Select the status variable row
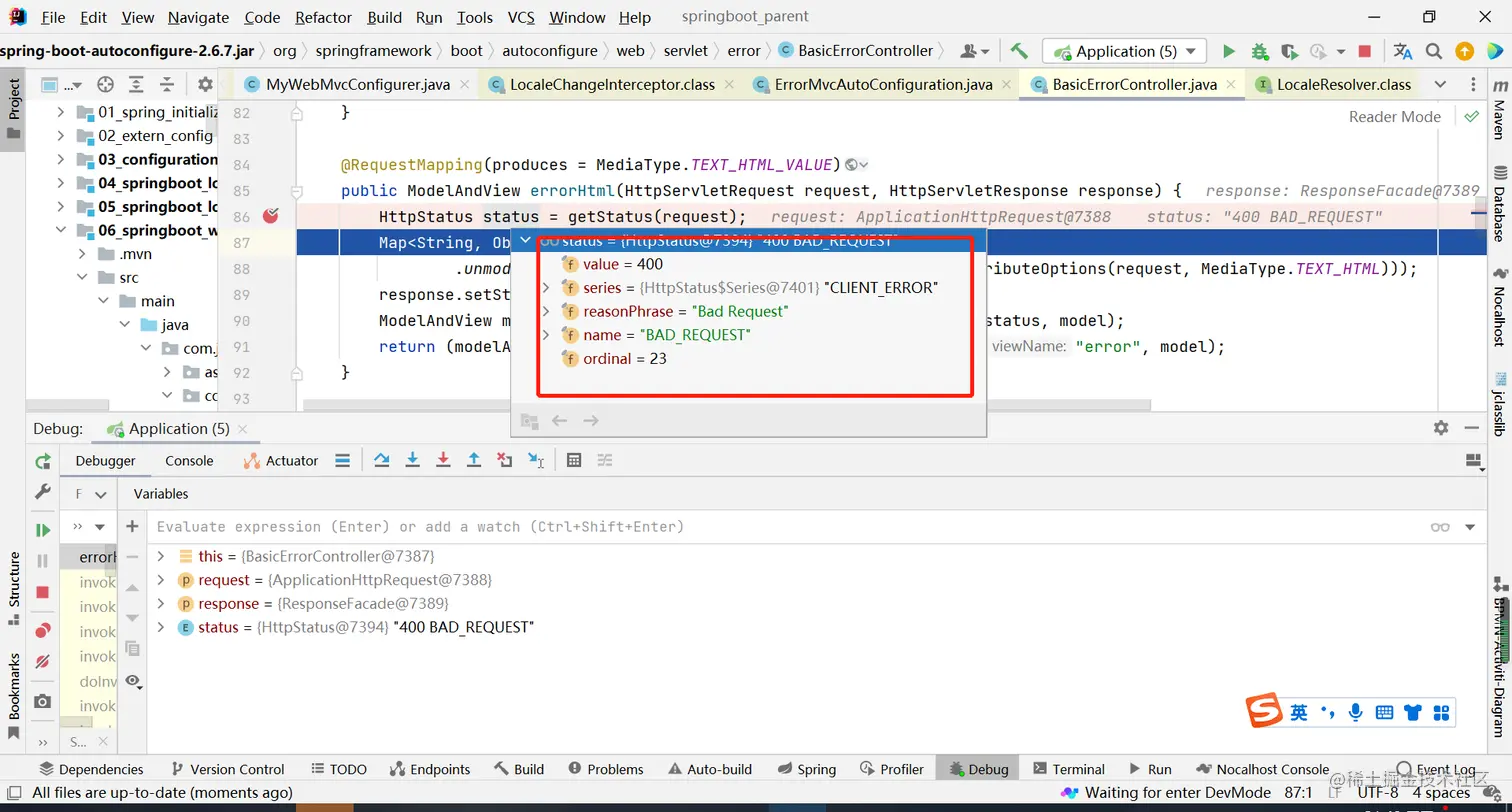Screen dimensions: 1512x812 click(x=816, y=627)
